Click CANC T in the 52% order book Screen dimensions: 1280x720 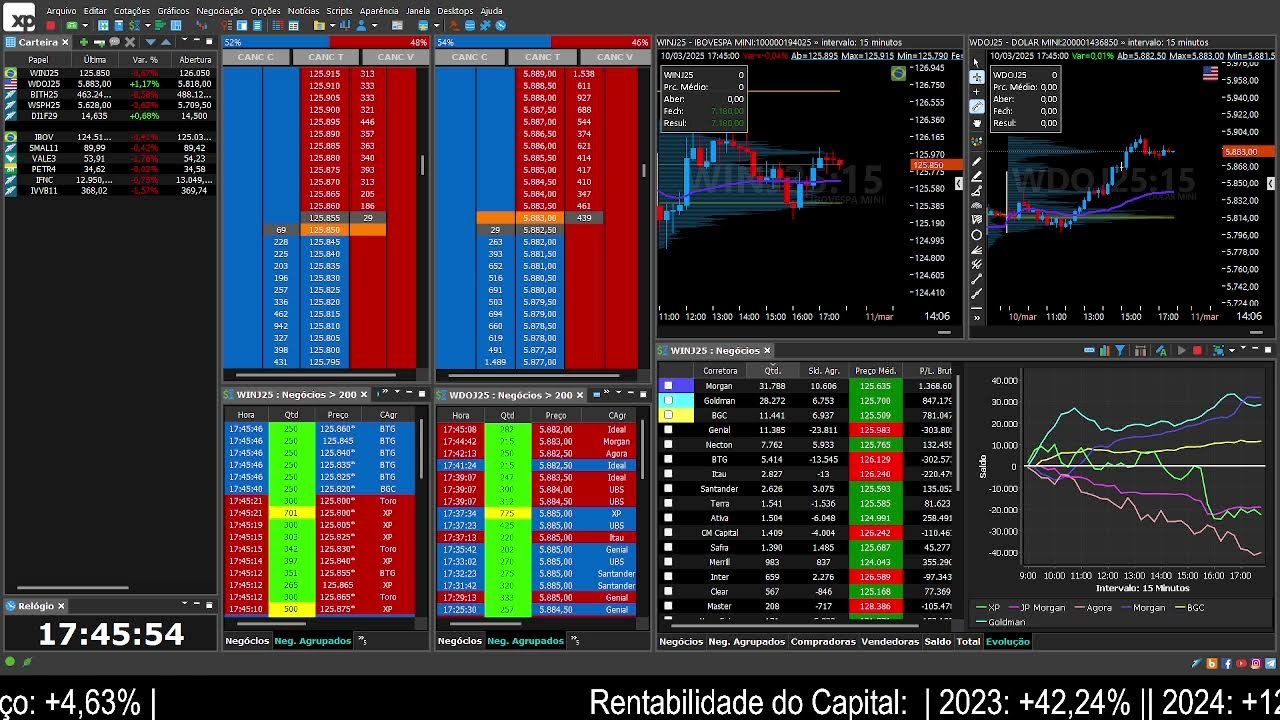(x=326, y=57)
